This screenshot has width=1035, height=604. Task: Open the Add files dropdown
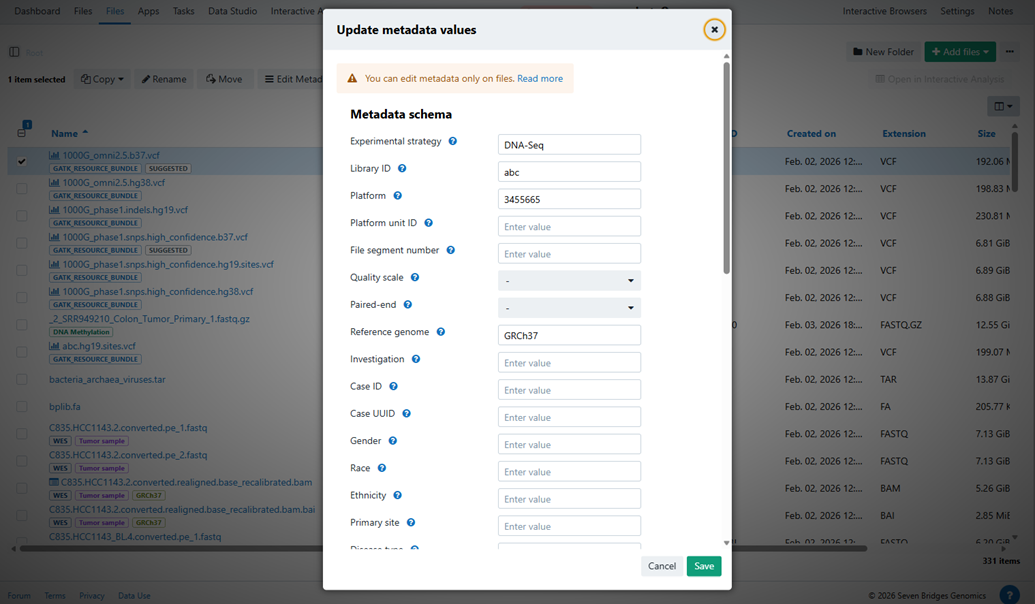(958, 51)
